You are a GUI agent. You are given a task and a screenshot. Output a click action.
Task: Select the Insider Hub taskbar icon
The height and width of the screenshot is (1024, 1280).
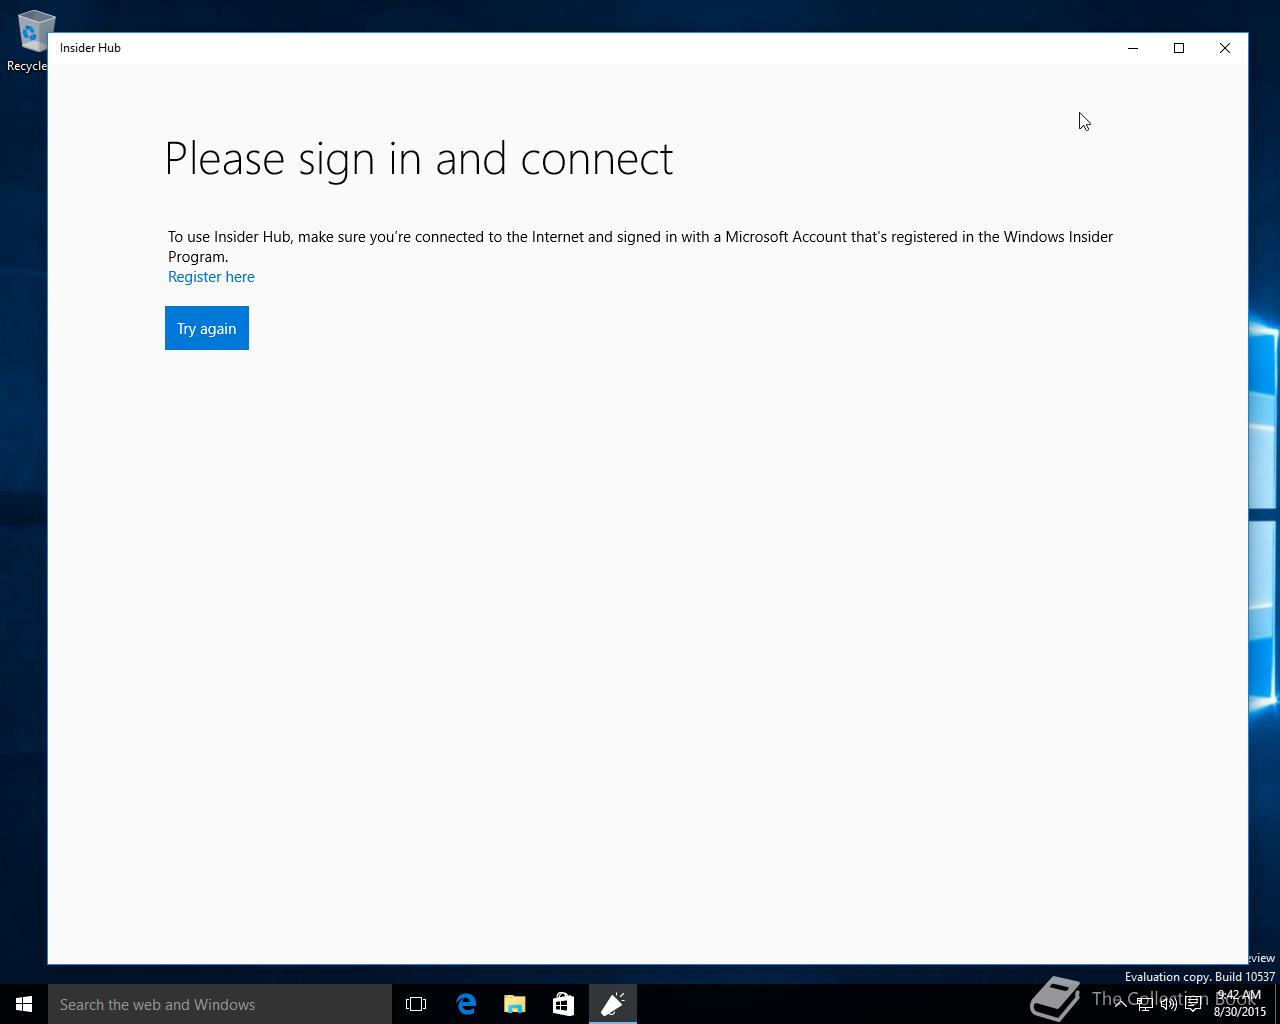613,1004
